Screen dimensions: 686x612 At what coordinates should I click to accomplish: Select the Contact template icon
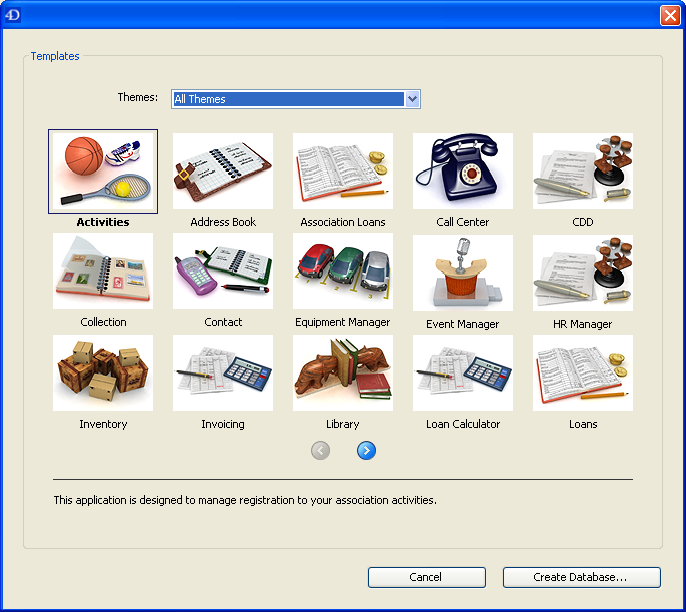223,272
